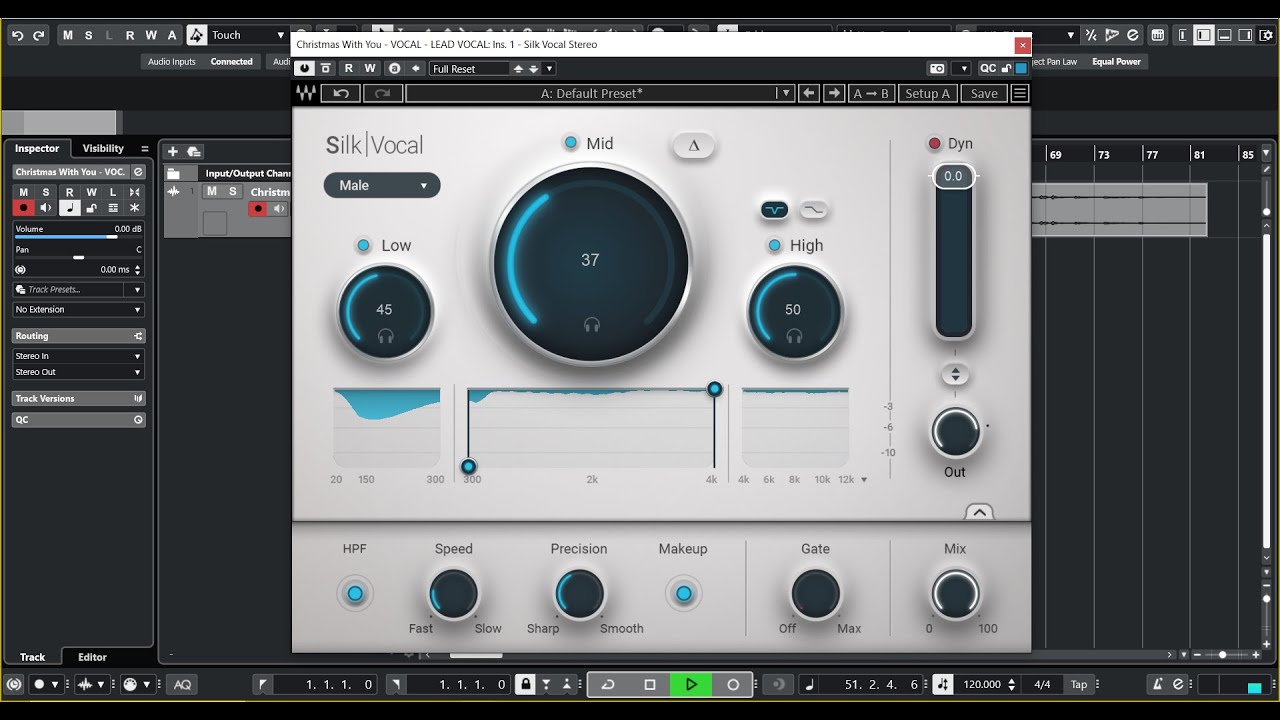
Task: Click the Waves logo icon
Action: tap(306, 93)
